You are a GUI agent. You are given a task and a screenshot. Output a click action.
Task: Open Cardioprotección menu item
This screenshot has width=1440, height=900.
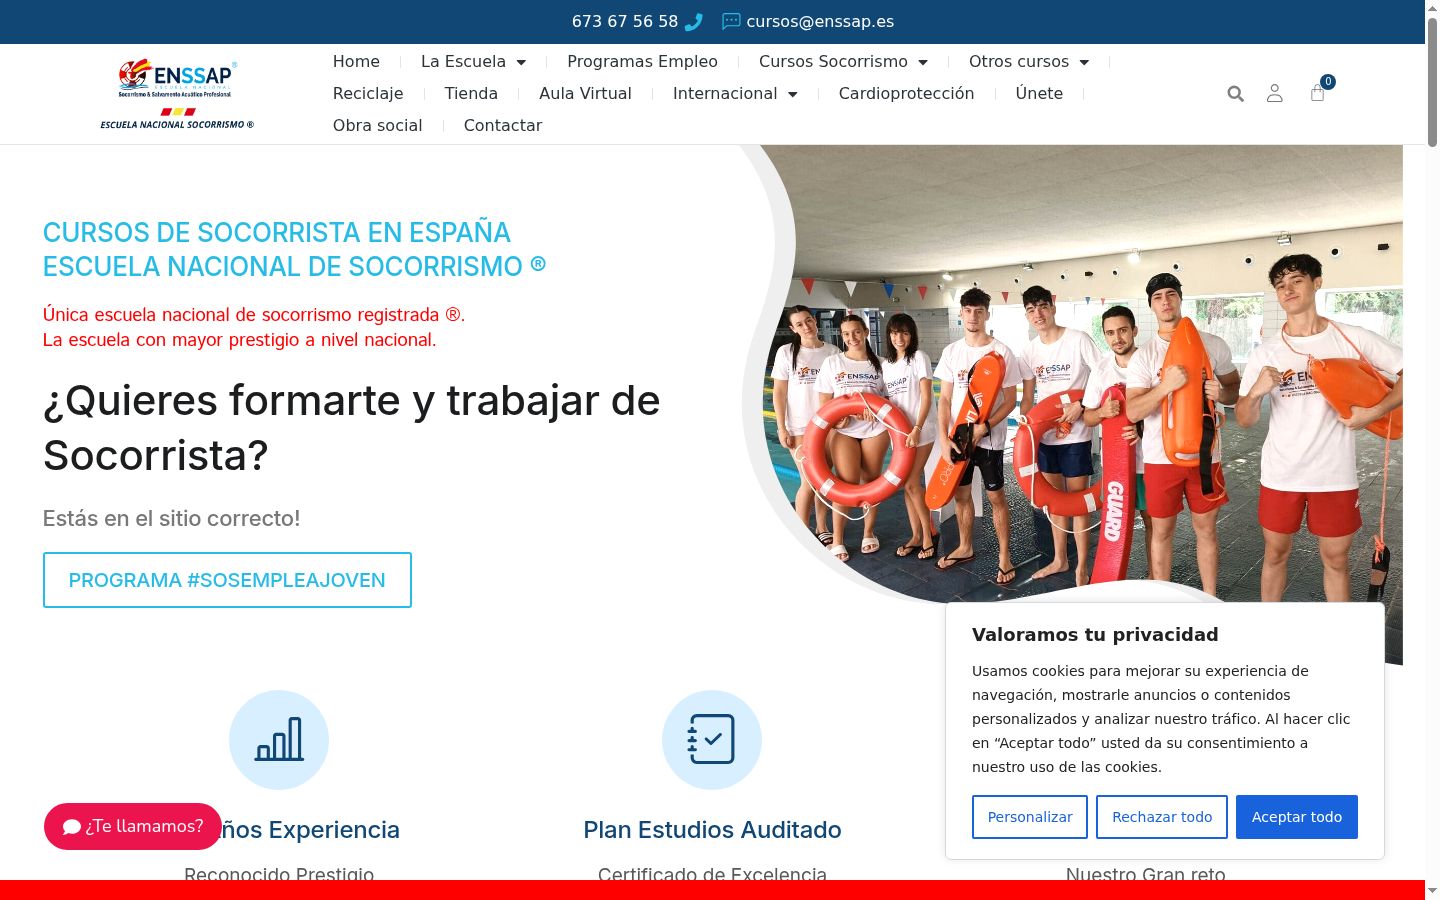point(906,94)
